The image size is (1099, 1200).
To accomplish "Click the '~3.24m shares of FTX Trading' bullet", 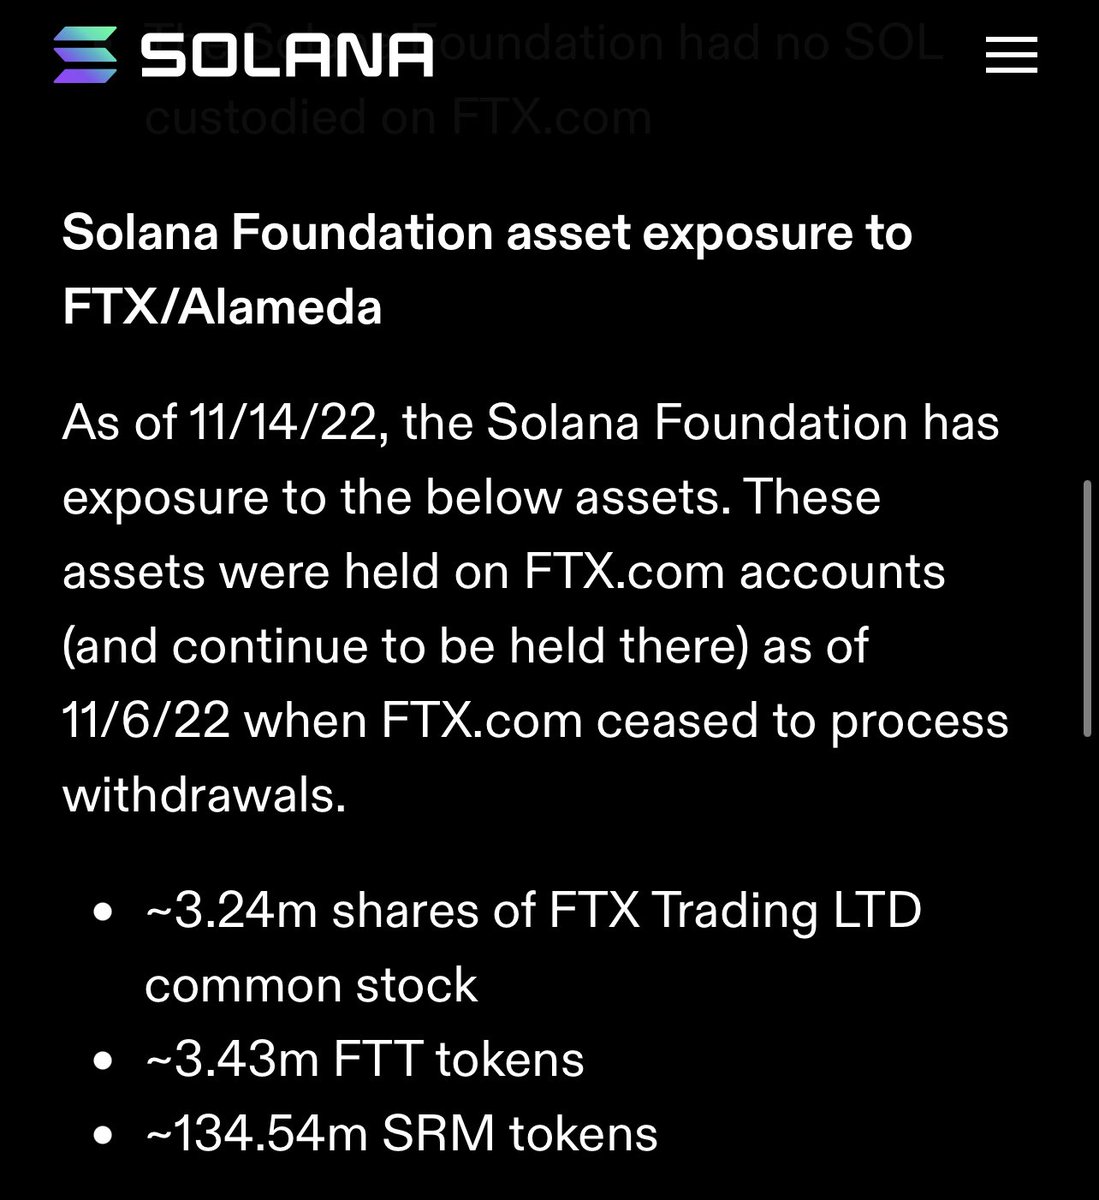I will (532, 910).
